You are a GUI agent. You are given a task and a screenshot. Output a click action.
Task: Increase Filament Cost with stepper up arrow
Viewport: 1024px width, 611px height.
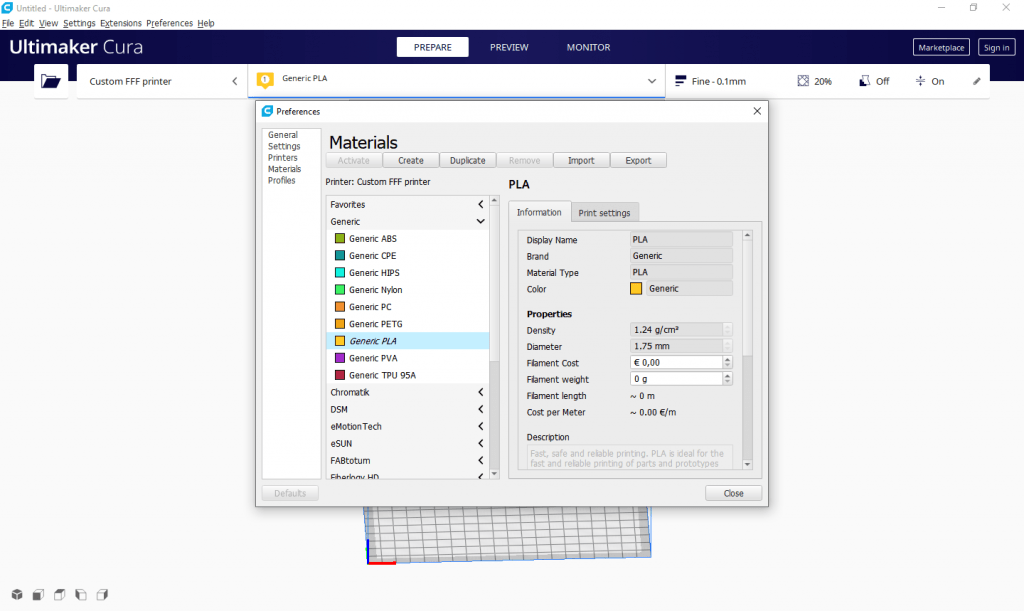pyautogui.click(x=728, y=359)
